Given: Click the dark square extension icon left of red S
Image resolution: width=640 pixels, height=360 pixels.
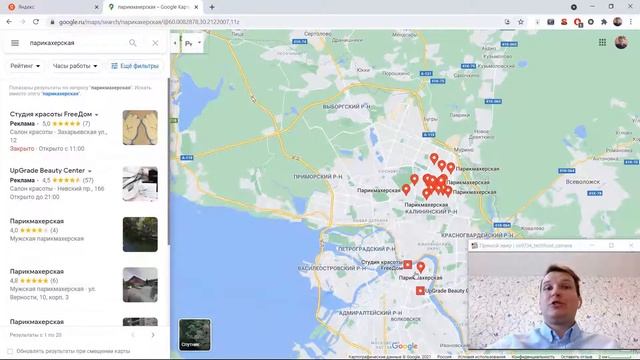Looking at the screenshot, I should pos(550,22).
